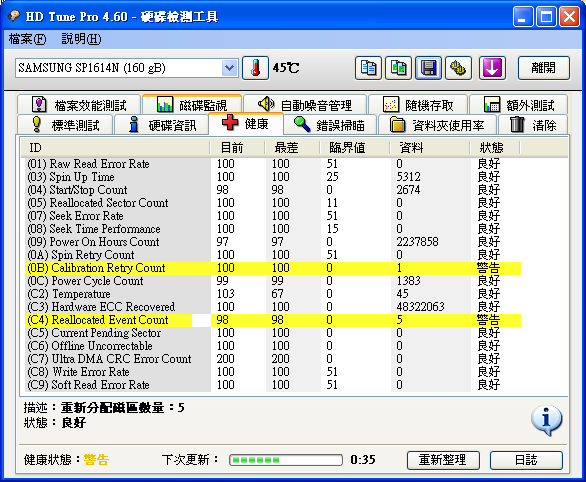Click the floppy disk save icon
The width and height of the screenshot is (586, 482).
[x=428, y=68]
